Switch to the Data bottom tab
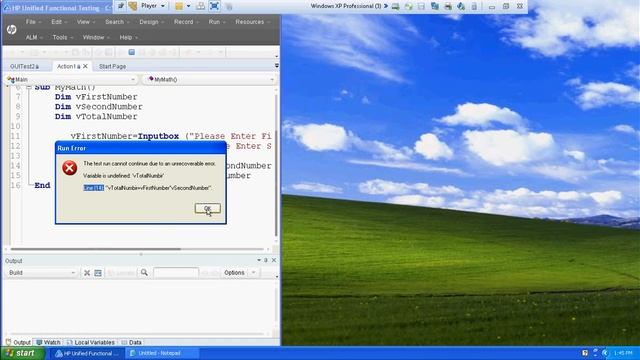640x360 pixels. pyautogui.click(x=131, y=342)
